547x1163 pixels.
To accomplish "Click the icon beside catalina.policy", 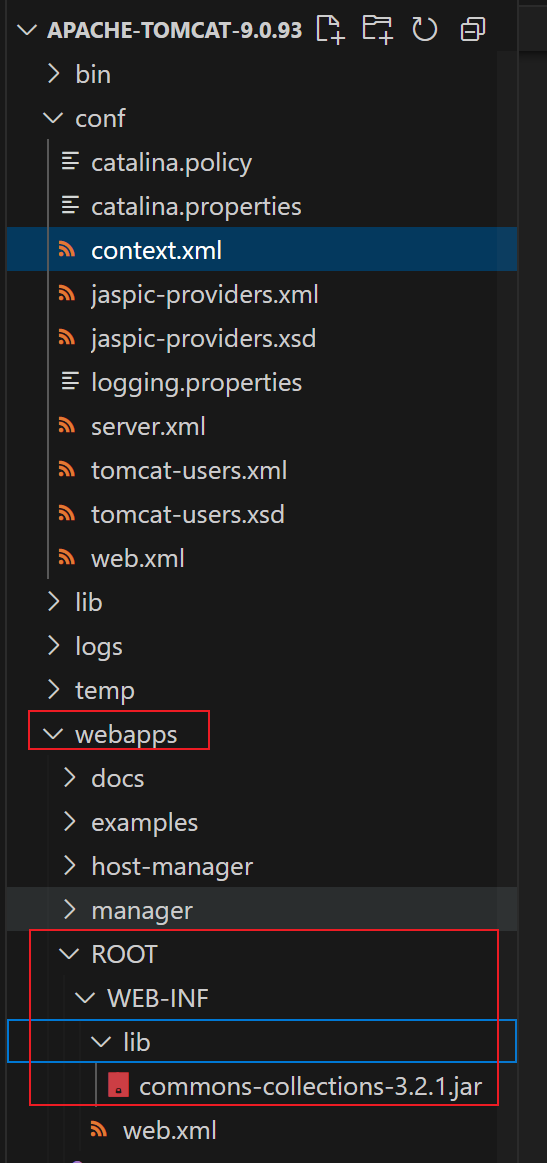I will coord(71,162).
